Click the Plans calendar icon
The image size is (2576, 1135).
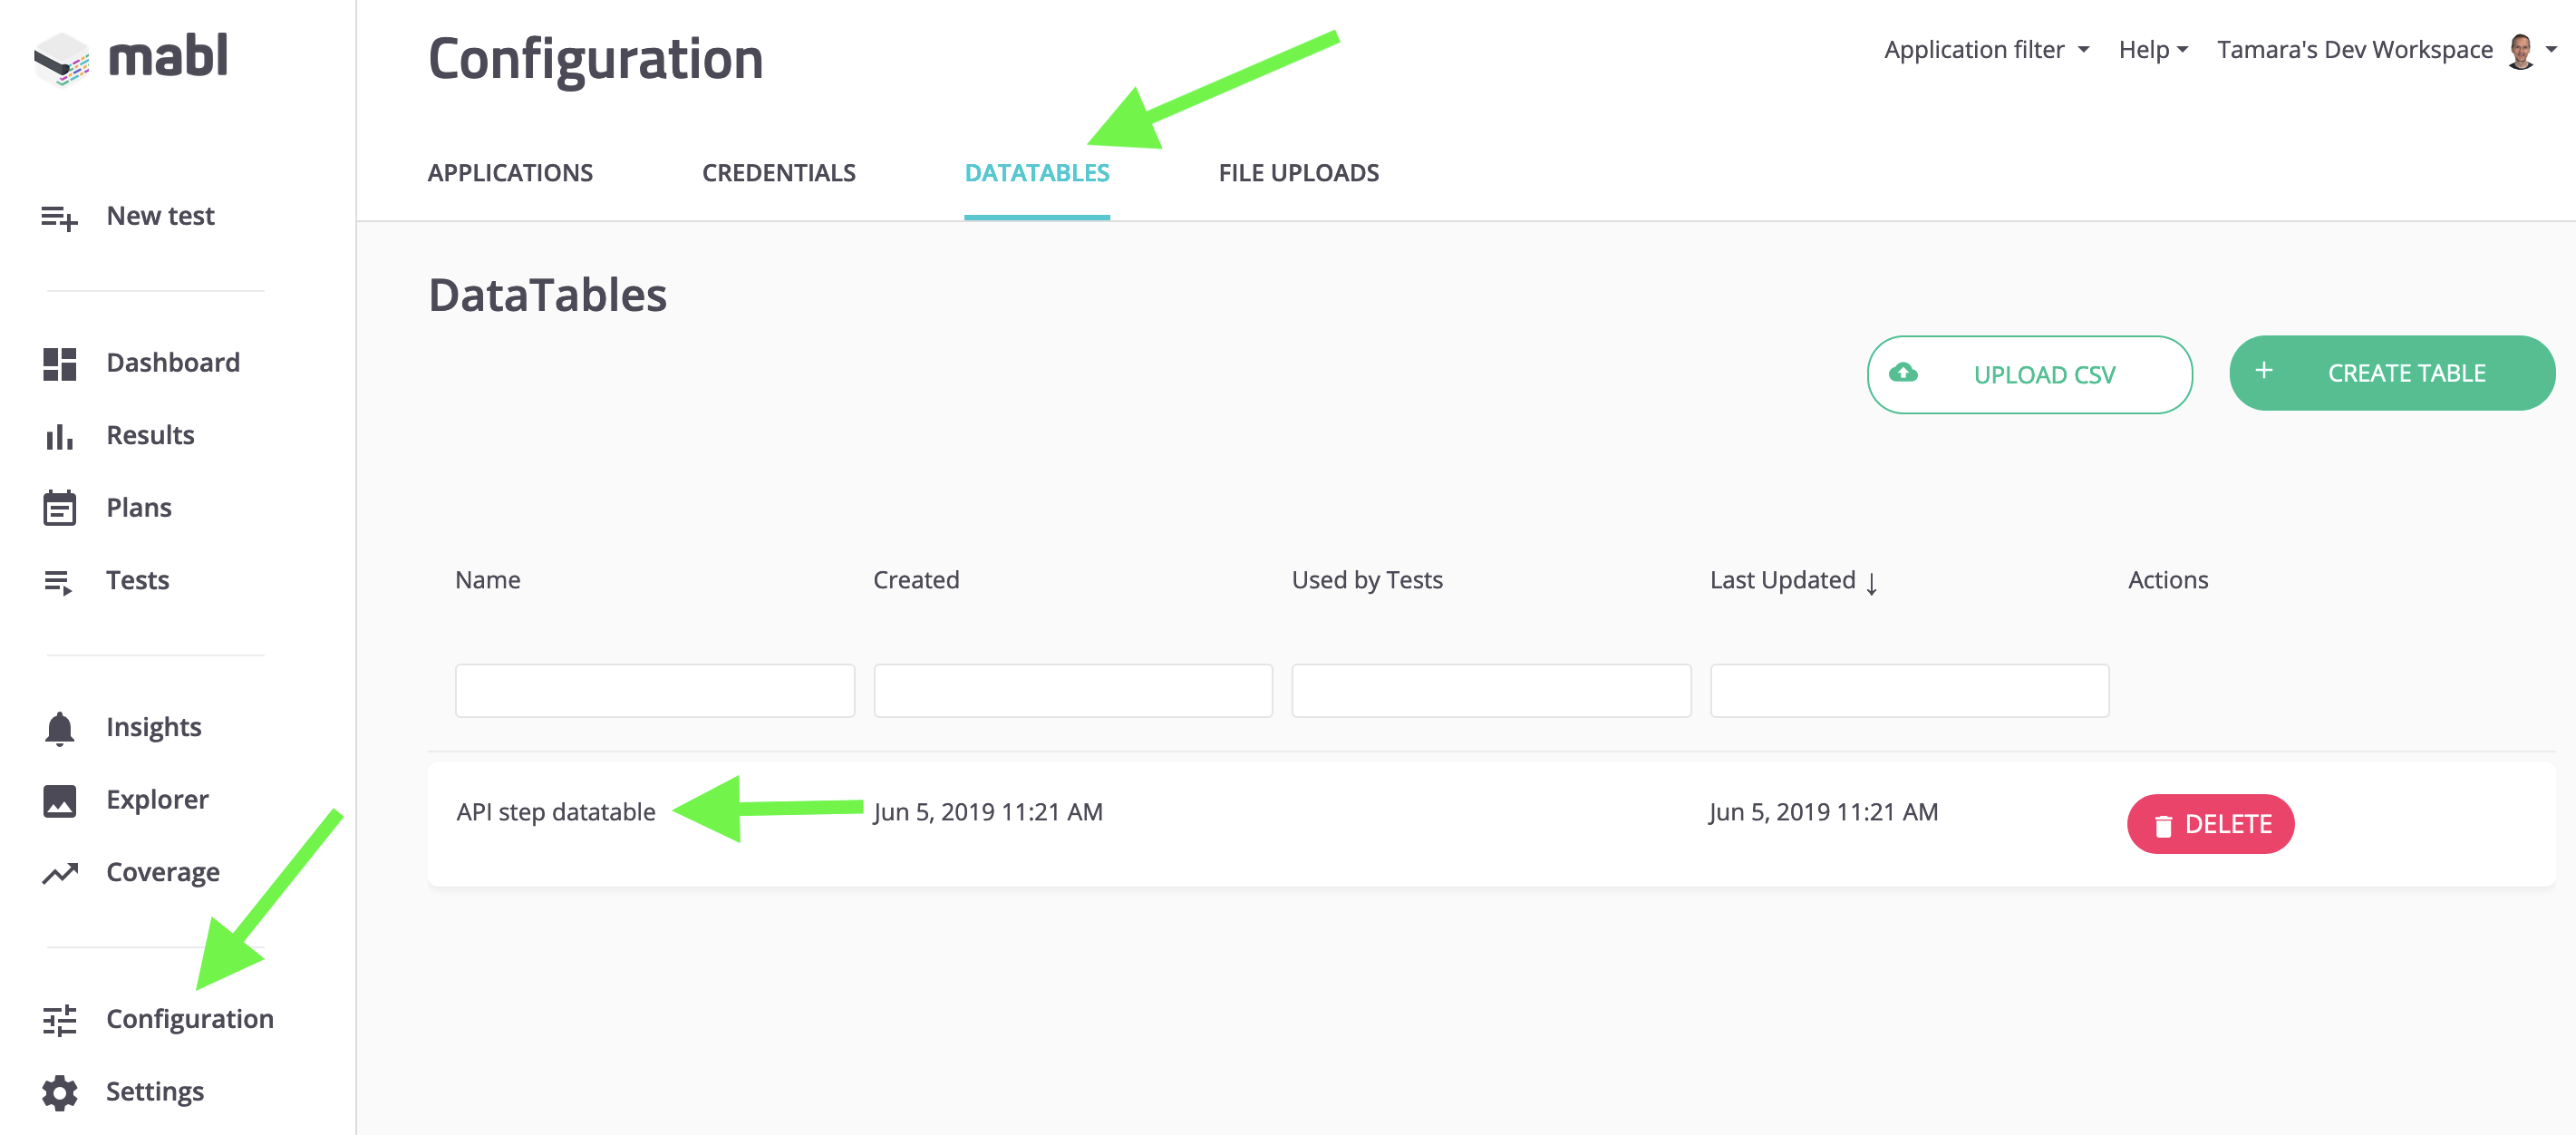[59, 508]
